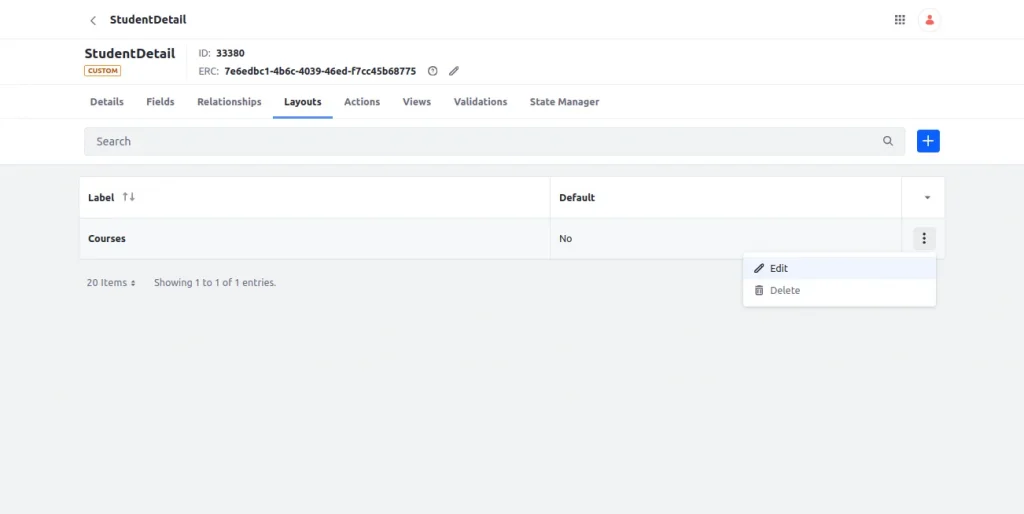Open the 20 Items per page dropdown

pyautogui.click(x=111, y=283)
